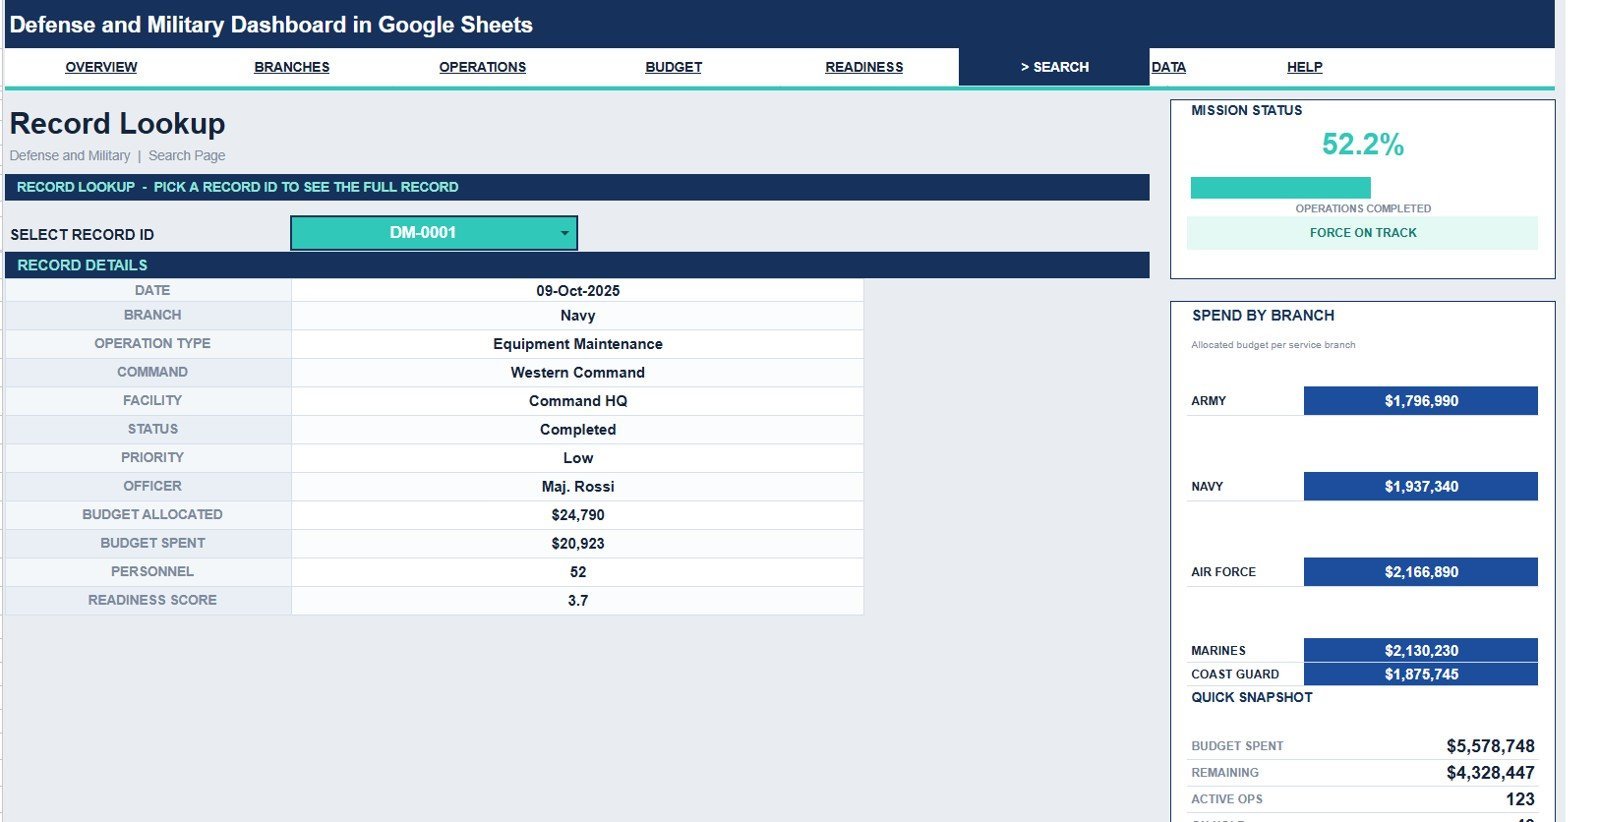Click the personnel value 52

[x=578, y=572]
